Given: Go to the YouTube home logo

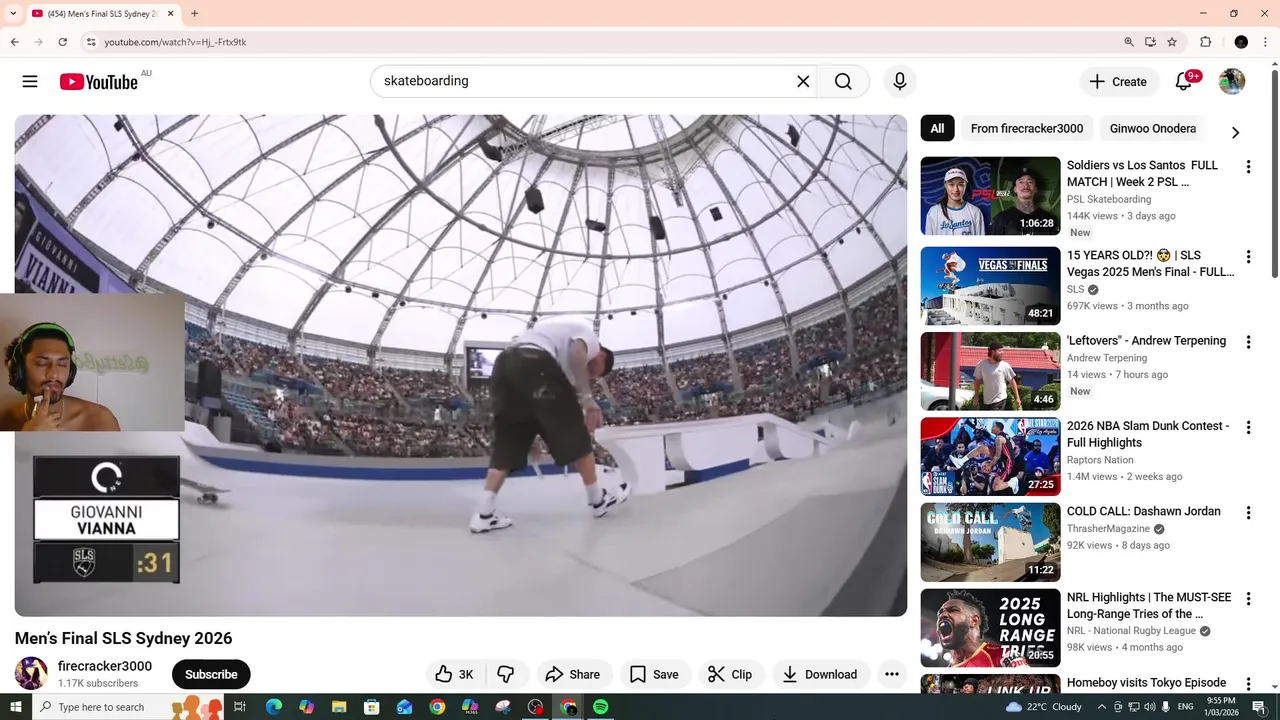Looking at the screenshot, I should pos(98,82).
